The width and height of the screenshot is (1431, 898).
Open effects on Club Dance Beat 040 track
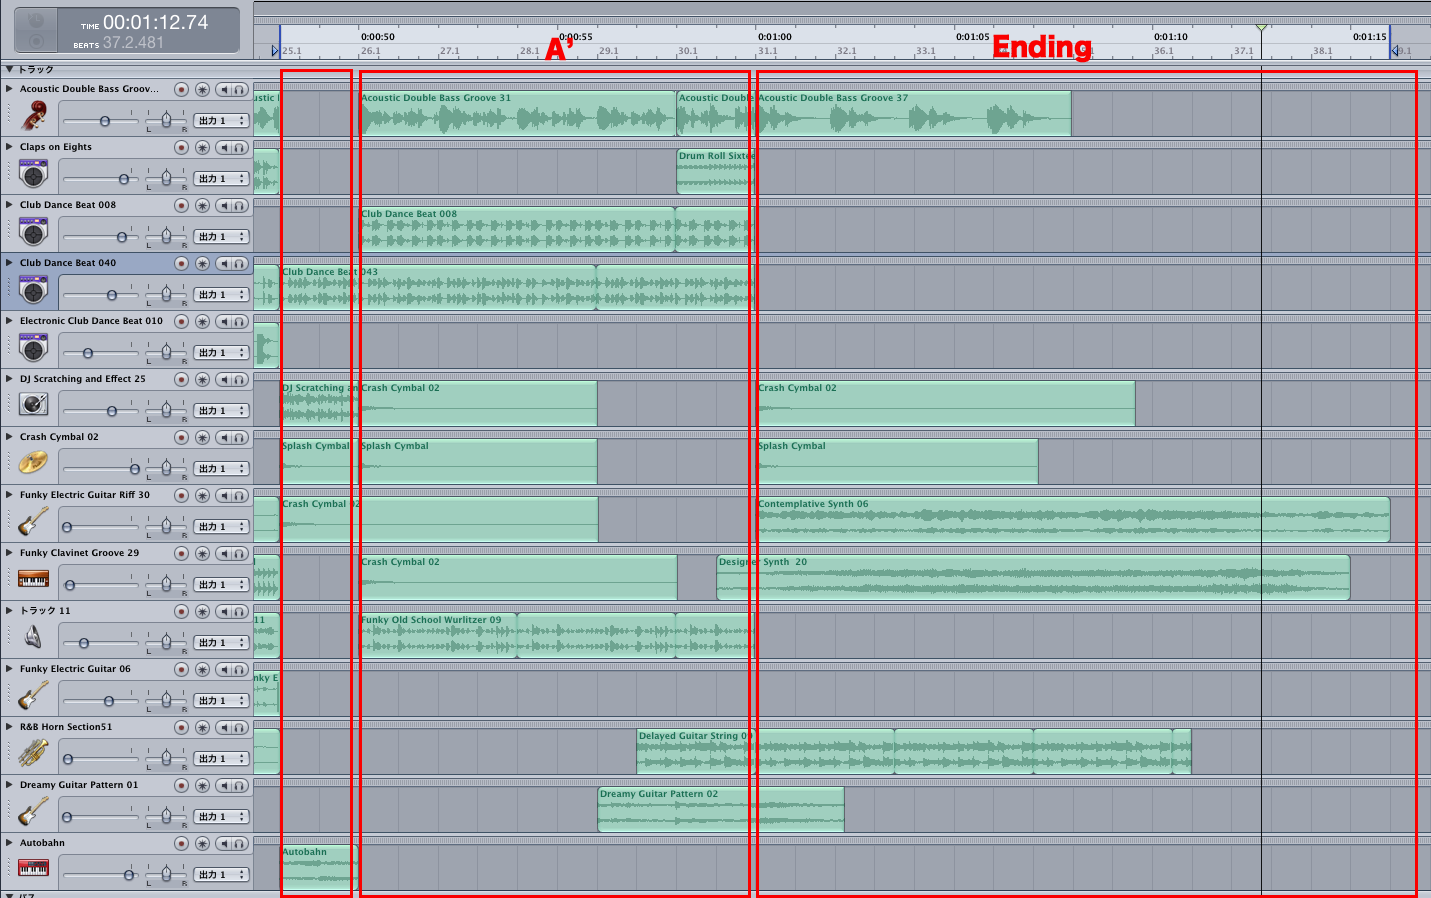coord(202,264)
